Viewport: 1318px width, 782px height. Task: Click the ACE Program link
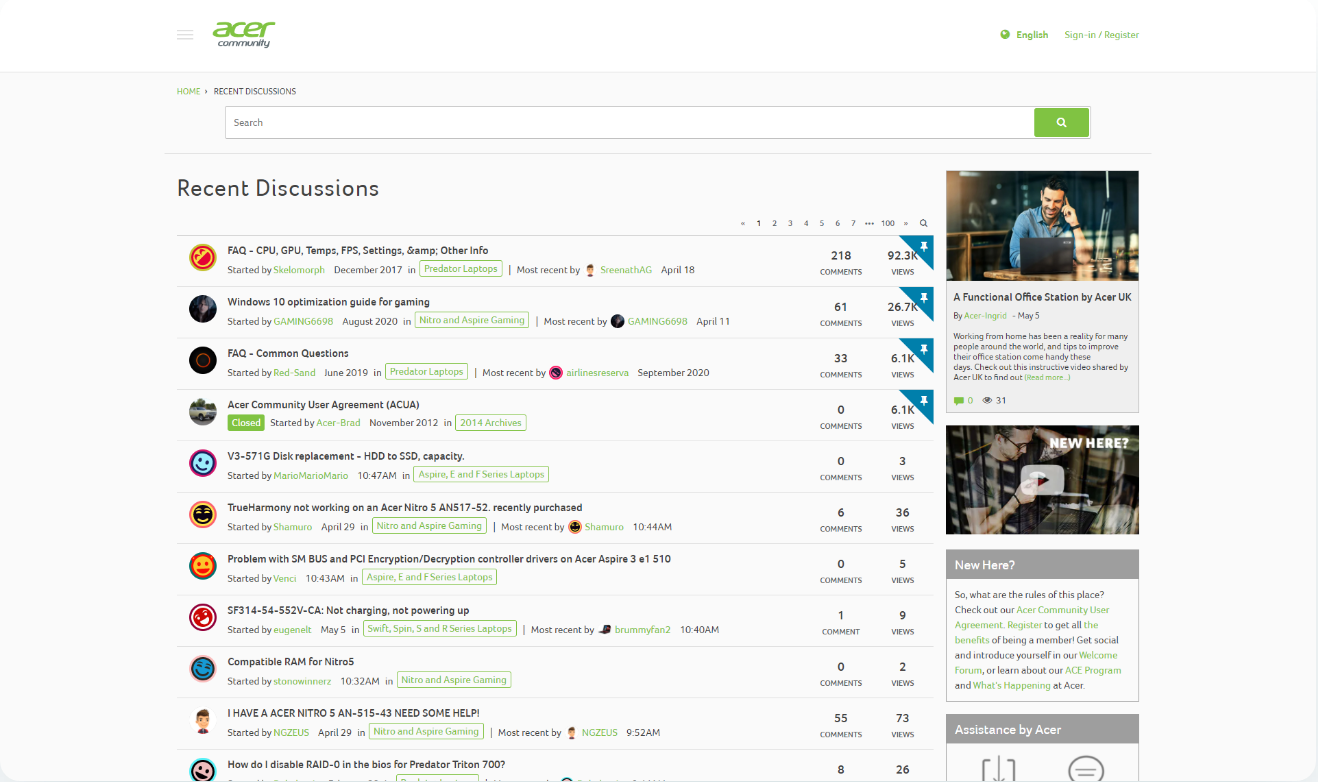coord(1094,670)
